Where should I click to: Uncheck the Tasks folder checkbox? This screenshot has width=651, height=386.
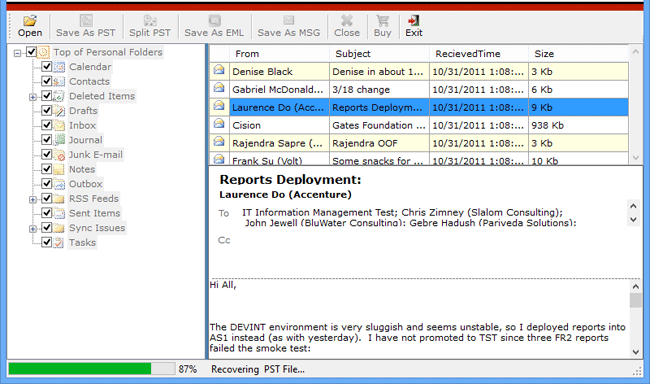[x=46, y=242]
